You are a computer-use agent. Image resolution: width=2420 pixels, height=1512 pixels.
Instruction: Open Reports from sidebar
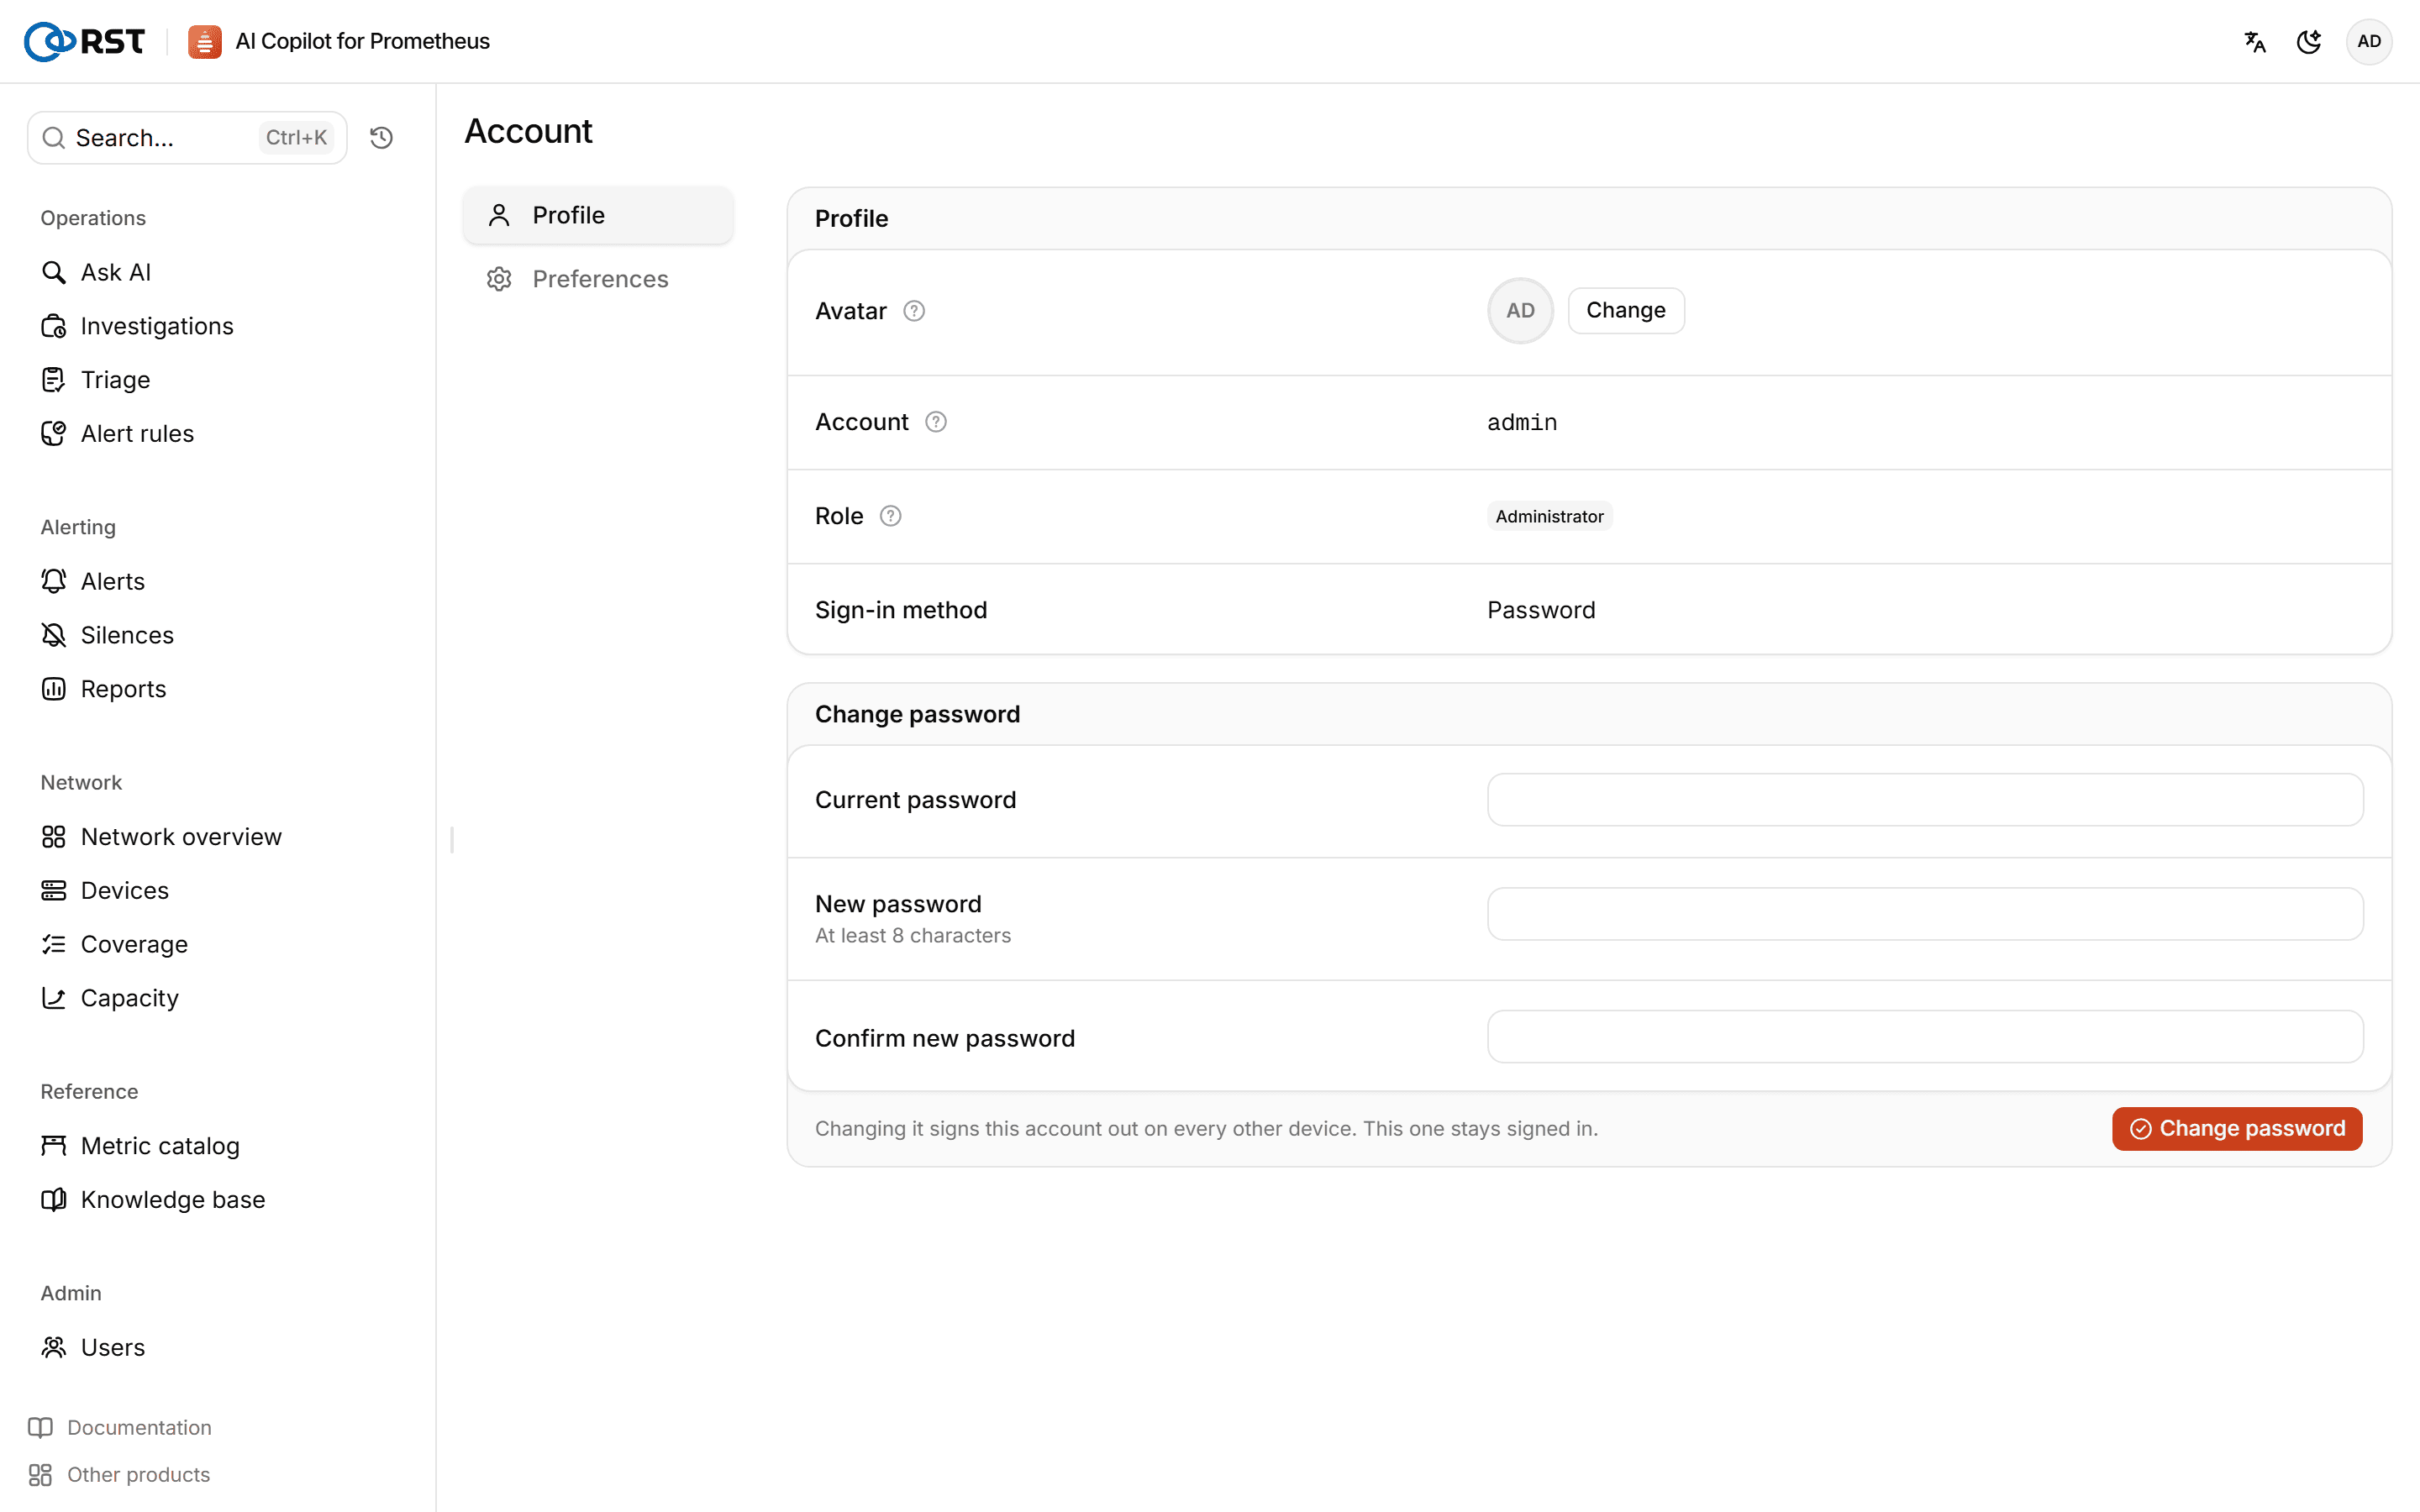(123, 689)
